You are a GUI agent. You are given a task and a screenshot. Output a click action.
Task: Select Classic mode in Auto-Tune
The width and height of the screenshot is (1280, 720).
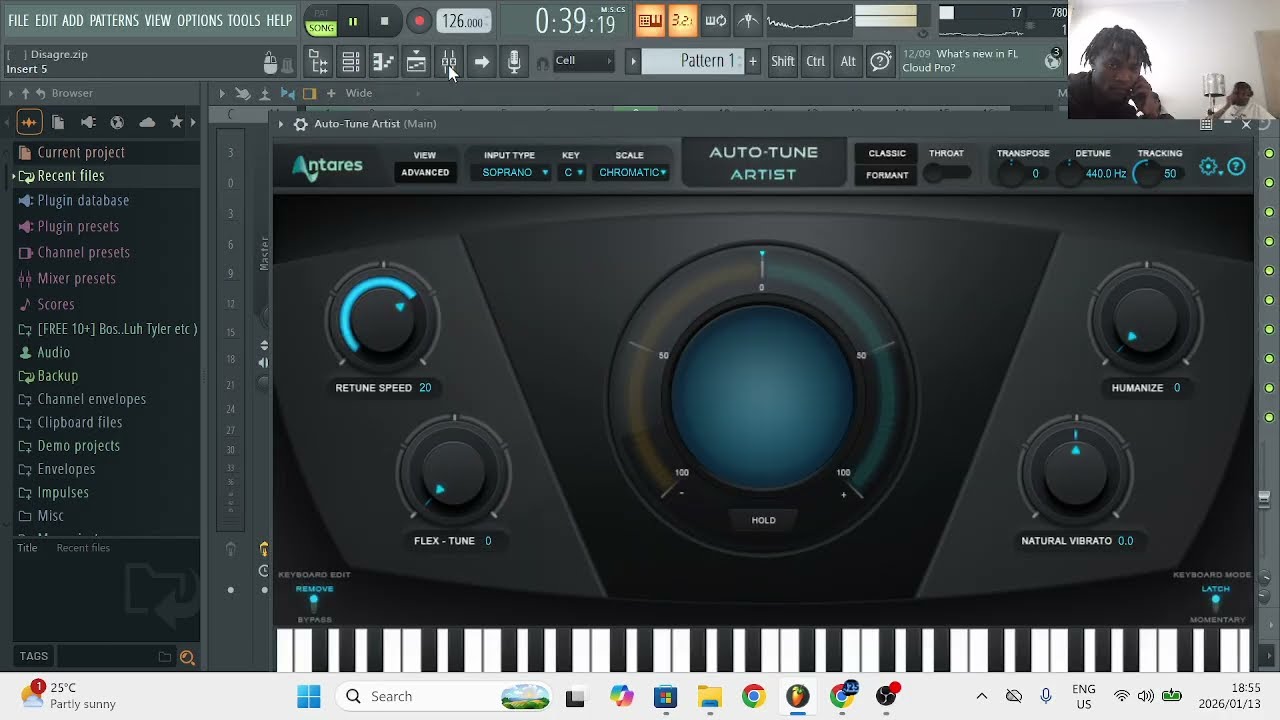[x=887, y=153]
